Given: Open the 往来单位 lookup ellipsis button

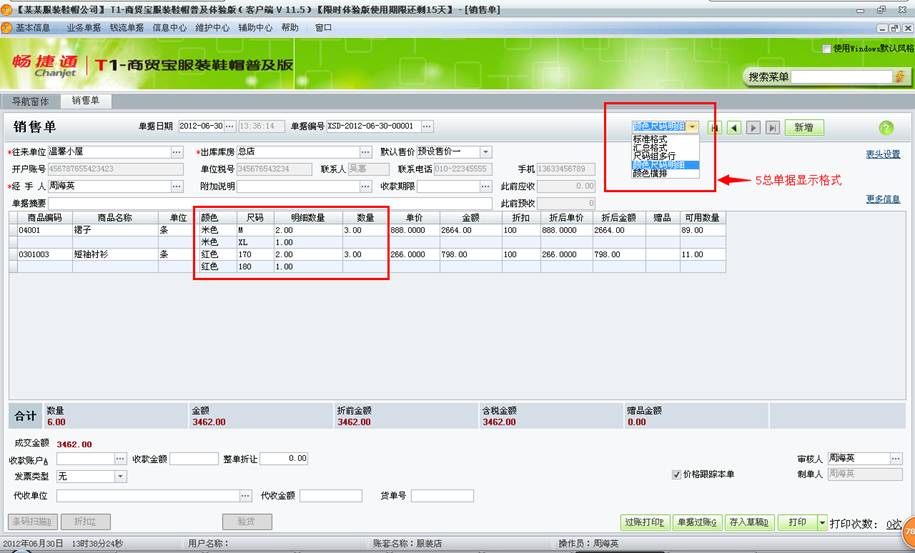Looking at the screenshot, I should point(178,152).
